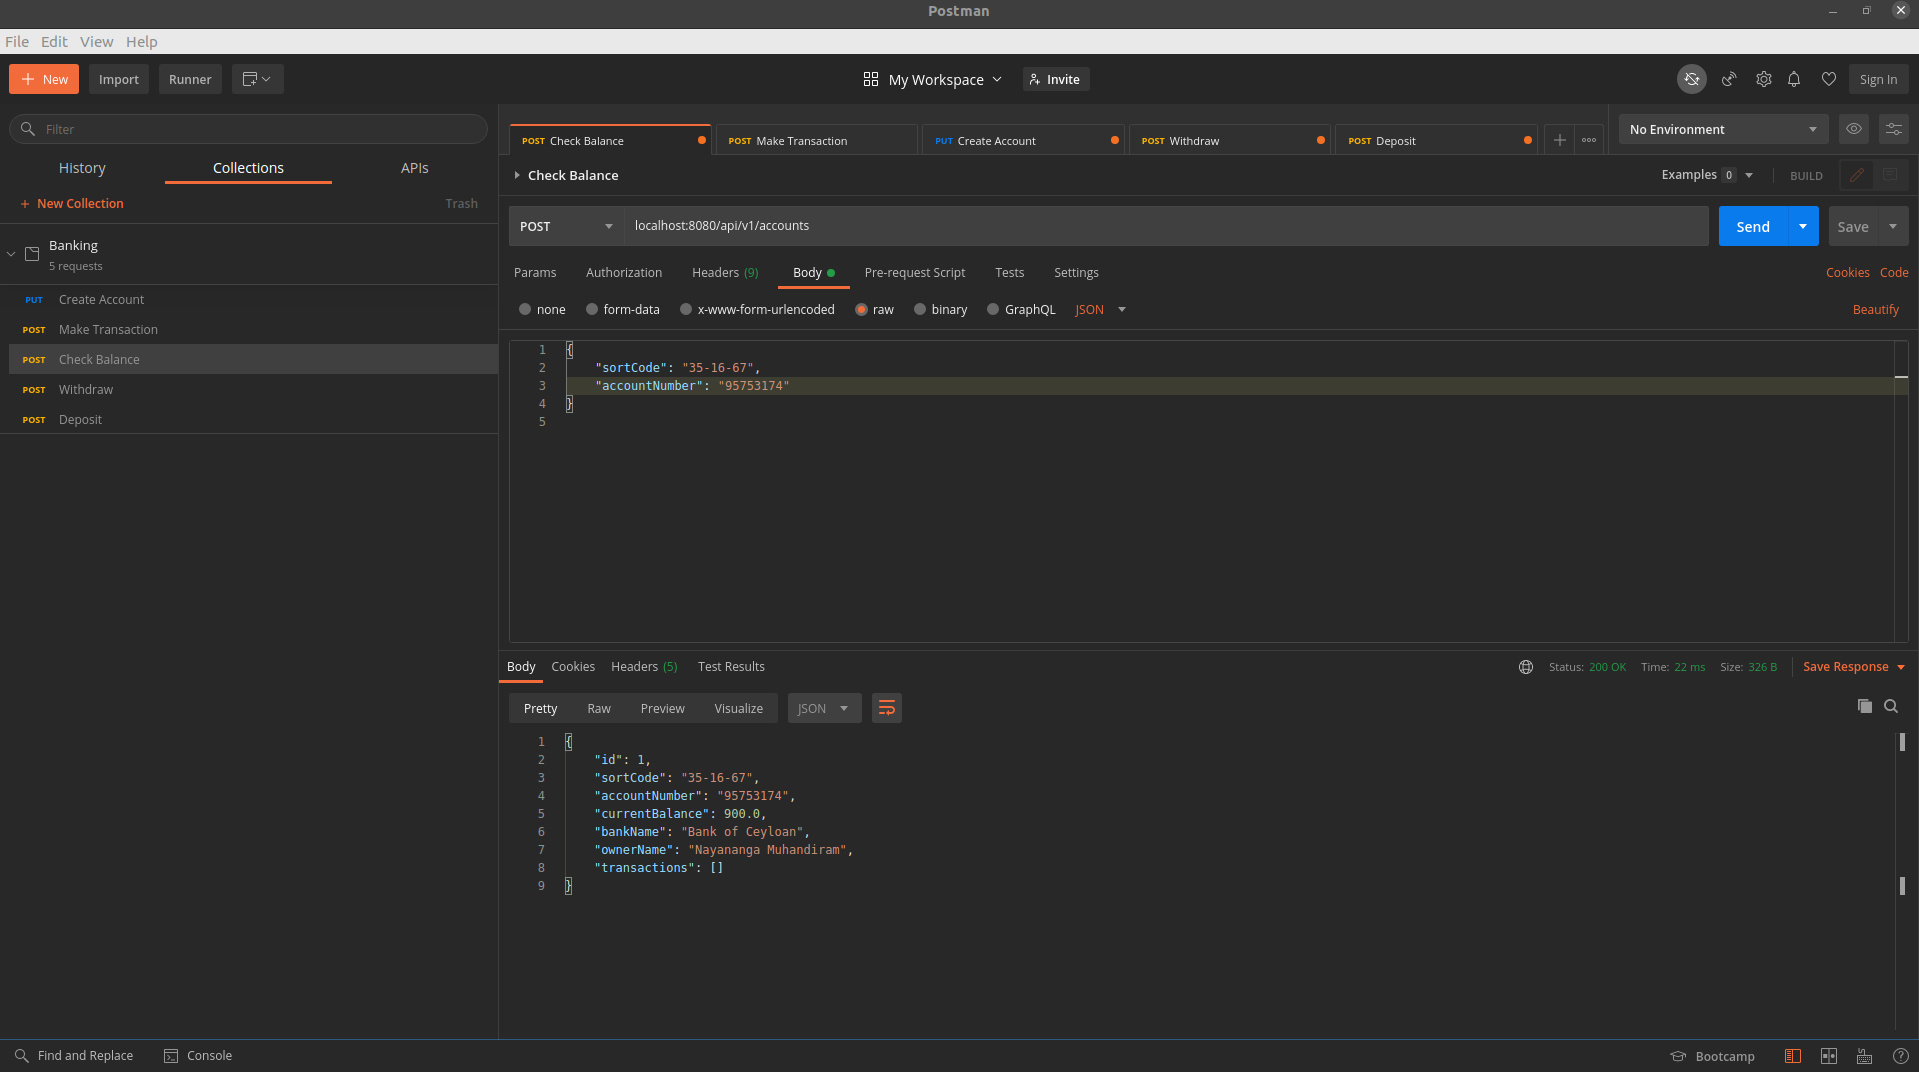Switch to the APIs tab
1919x1072 pixels.
(x=415, y=168)
